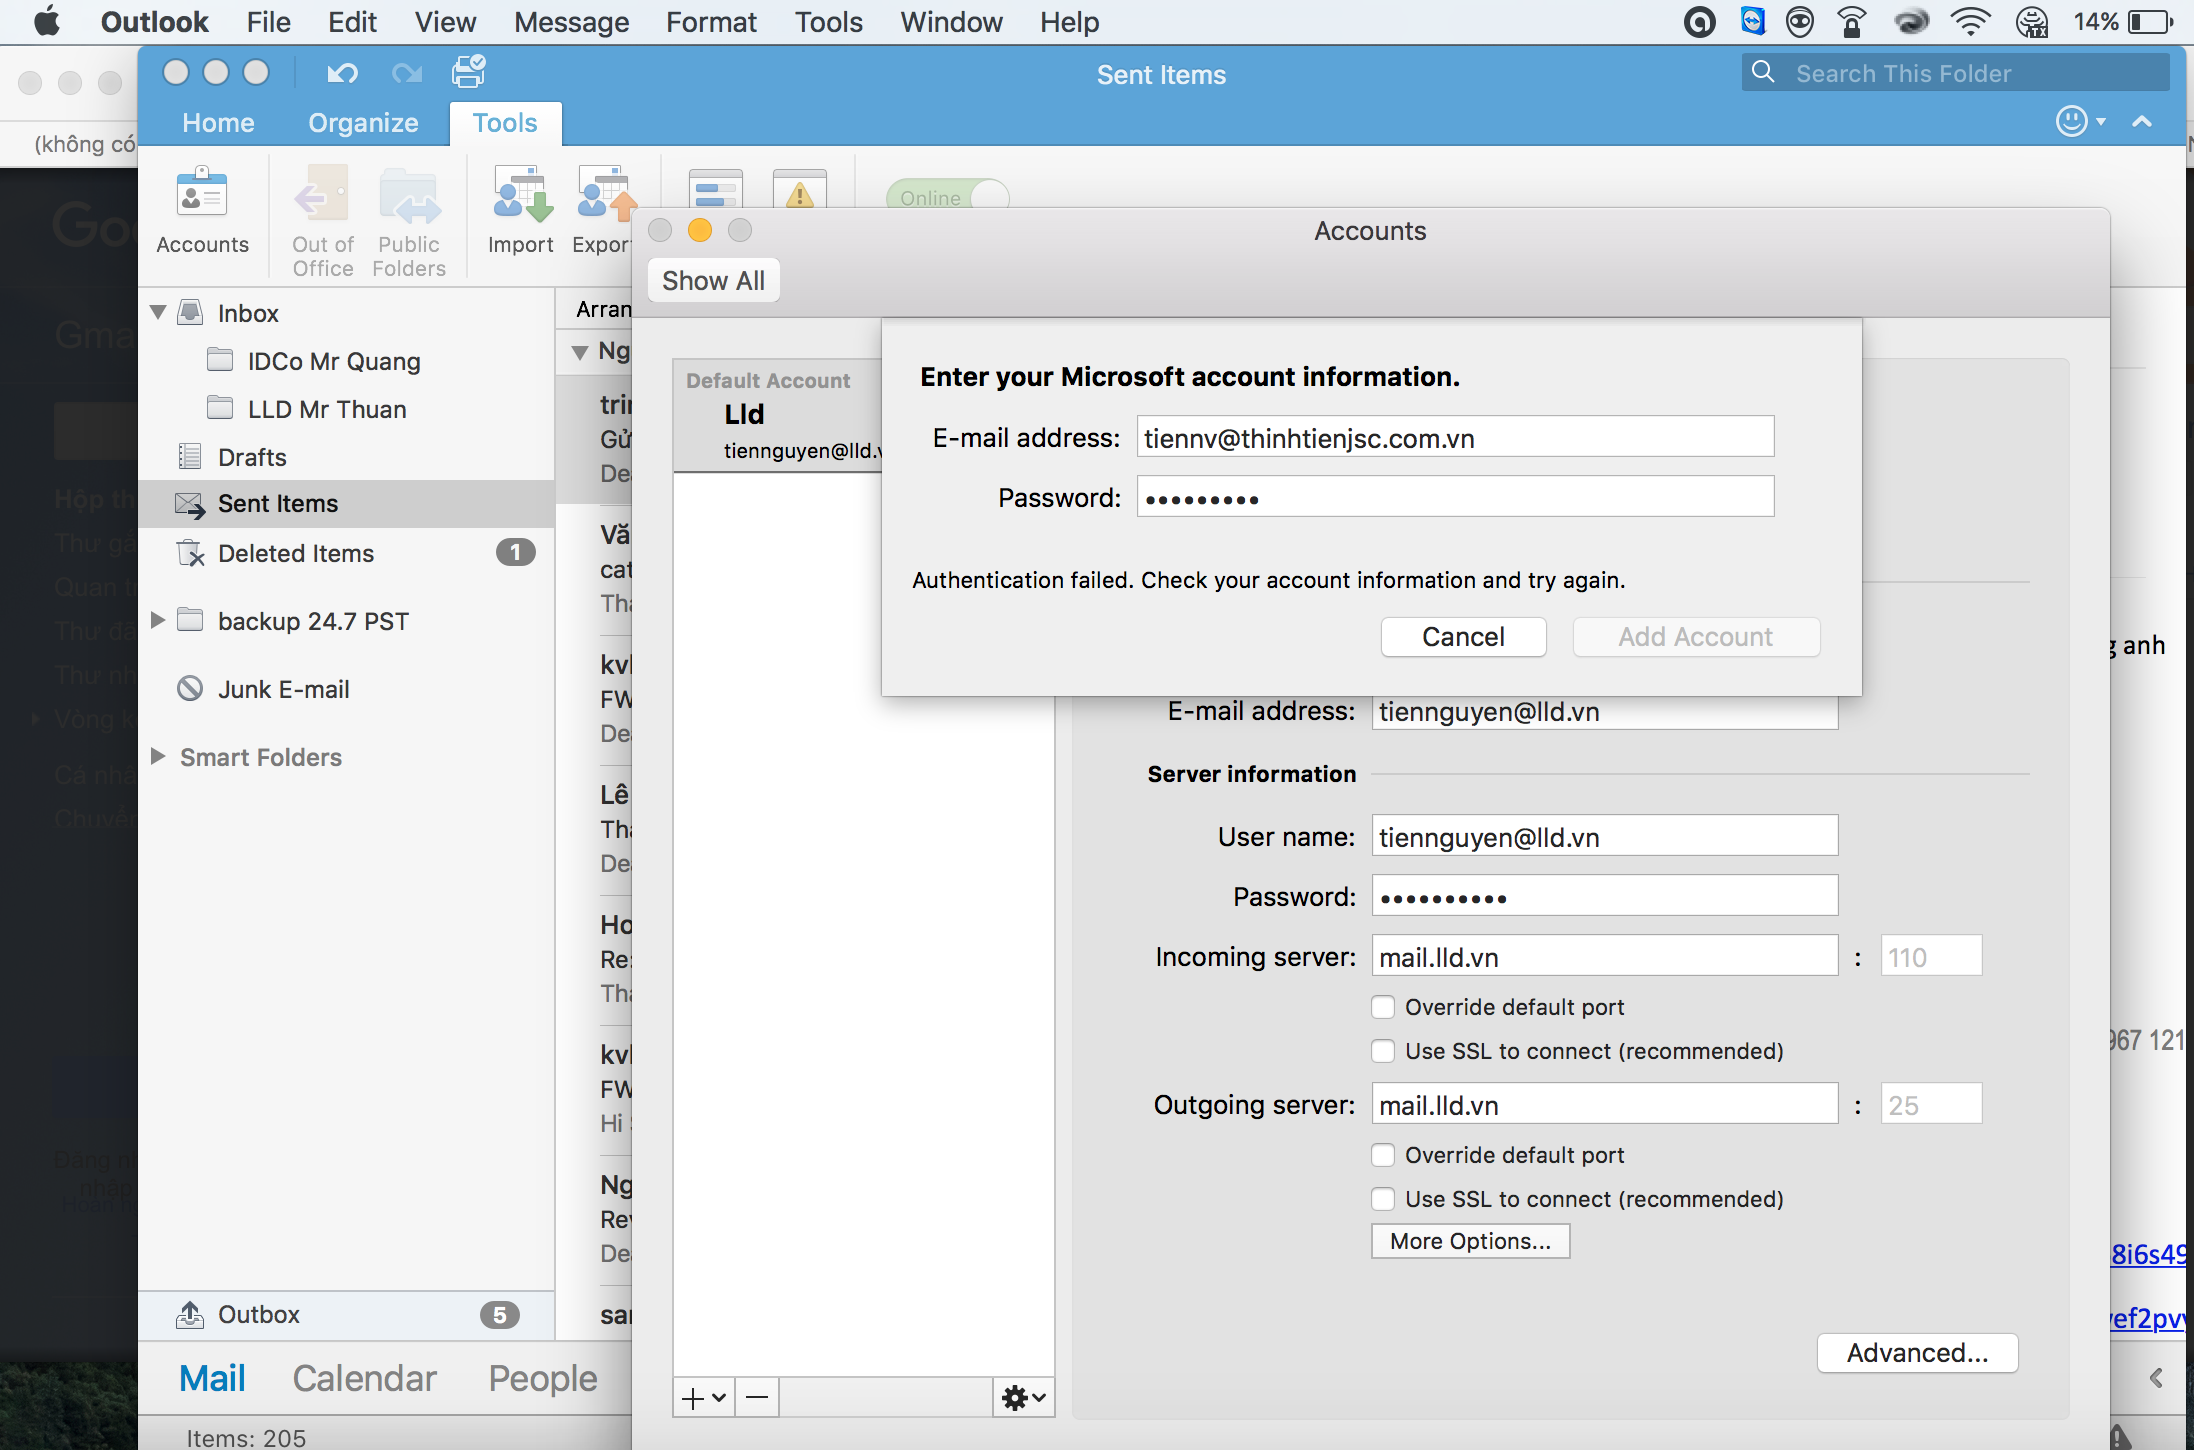2194x1450 pixels.
Task: Check incoming Override default port
Action: (1383, 1007)
